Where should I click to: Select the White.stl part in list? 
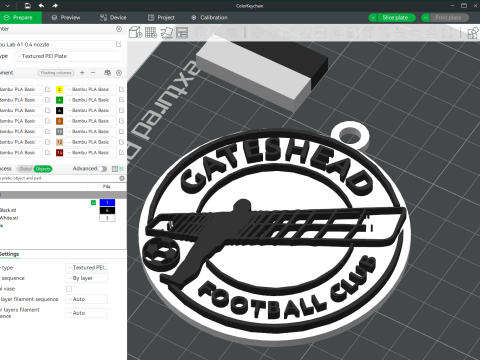pyautogui.click(x=9, y=218)
